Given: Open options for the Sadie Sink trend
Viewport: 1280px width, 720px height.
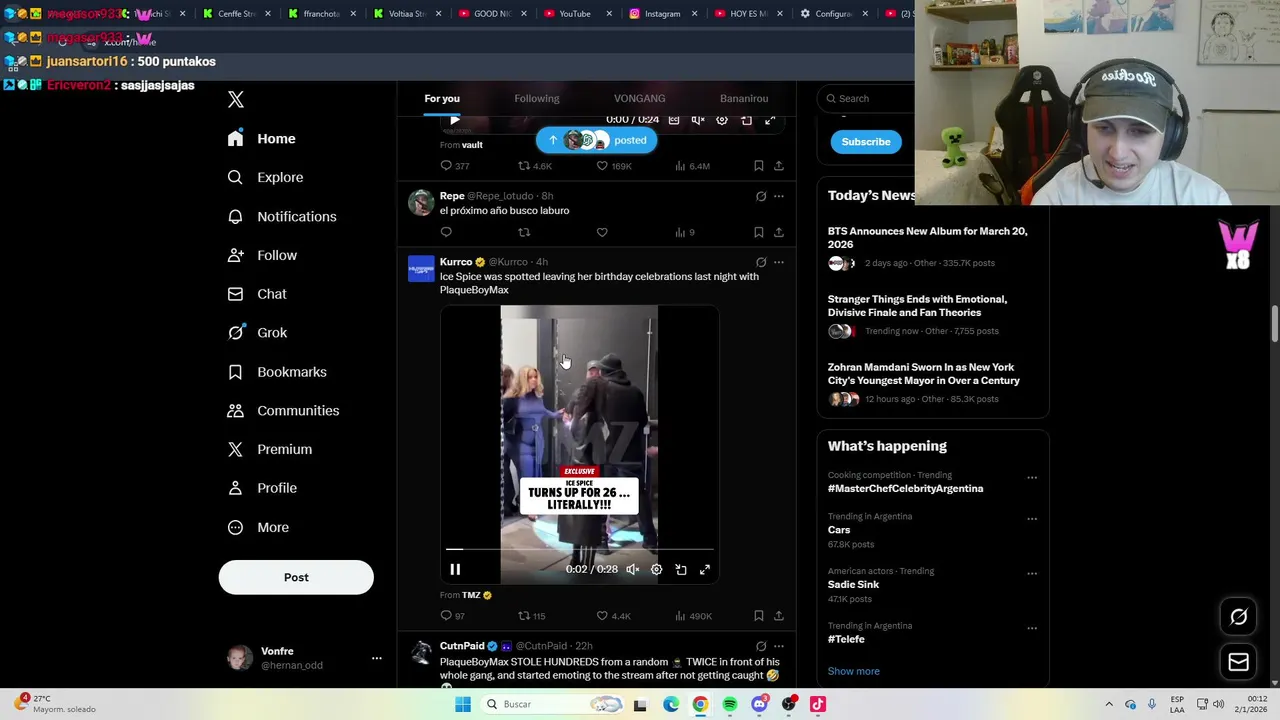Looking at the screenshot, I should [x=1032, y=573].
